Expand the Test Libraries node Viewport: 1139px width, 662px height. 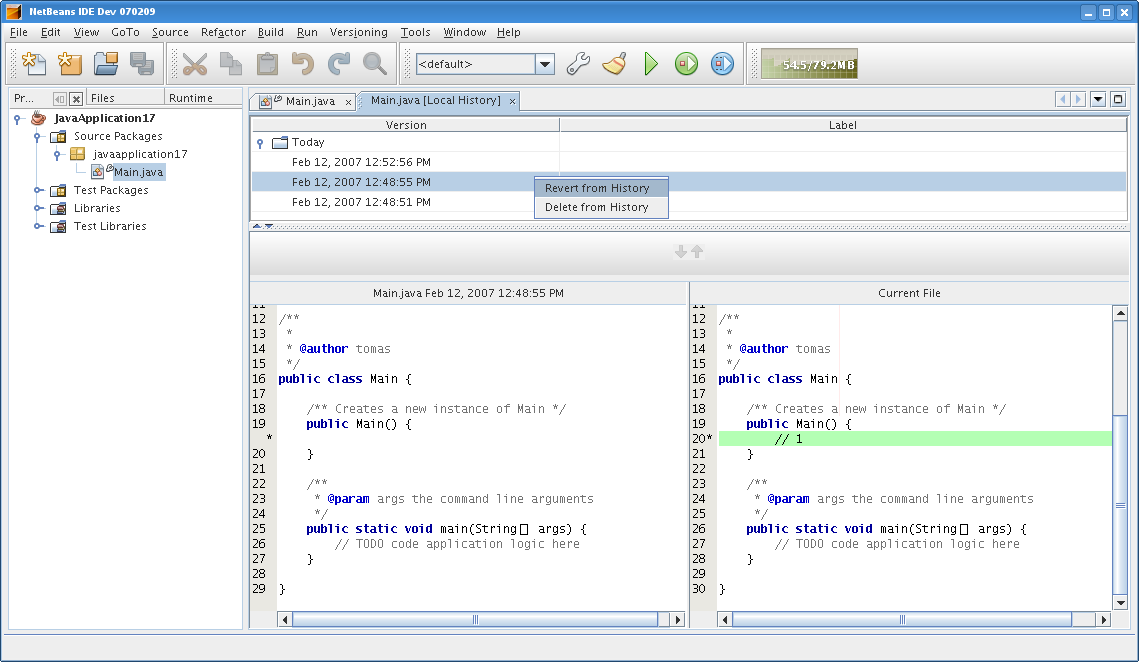click(x=38, y=227)
